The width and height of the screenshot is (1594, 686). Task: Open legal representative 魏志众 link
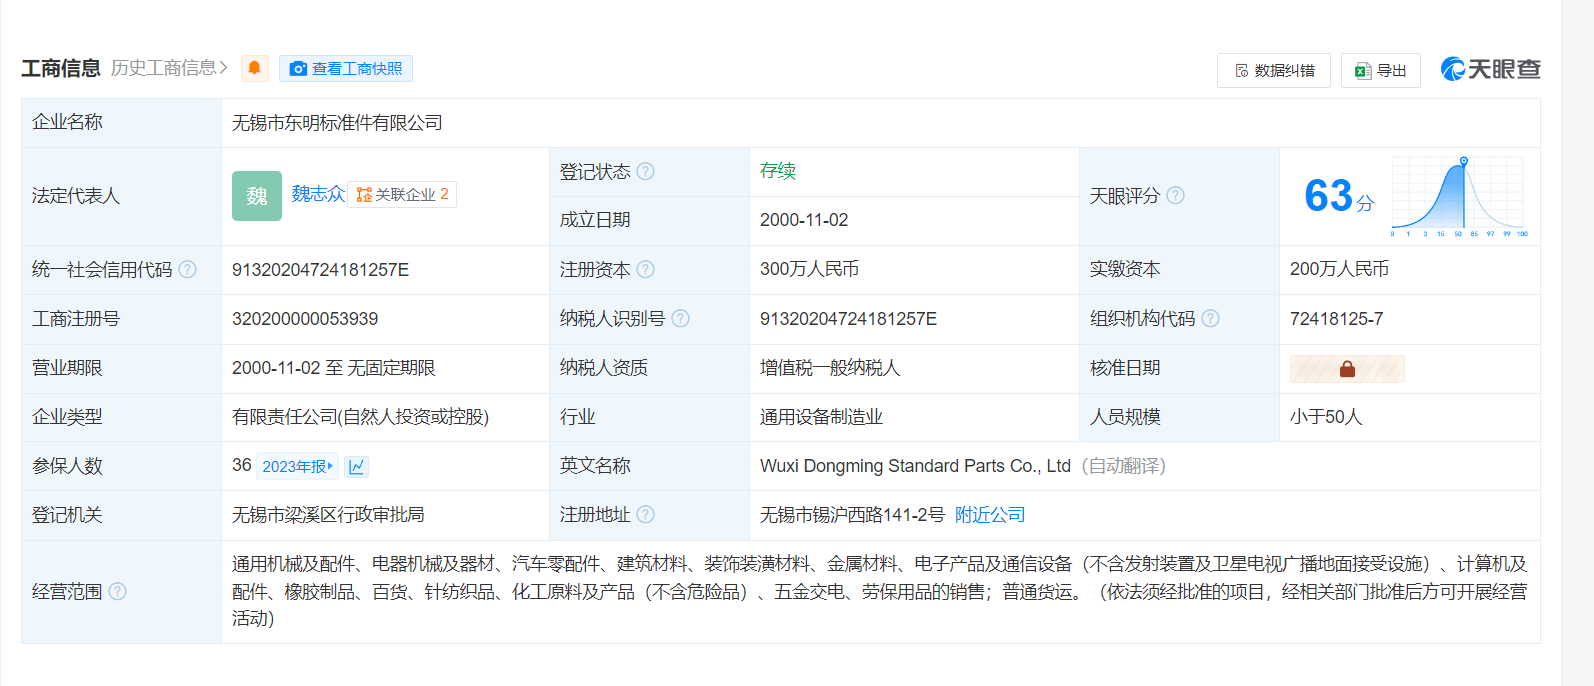(318, 194)
